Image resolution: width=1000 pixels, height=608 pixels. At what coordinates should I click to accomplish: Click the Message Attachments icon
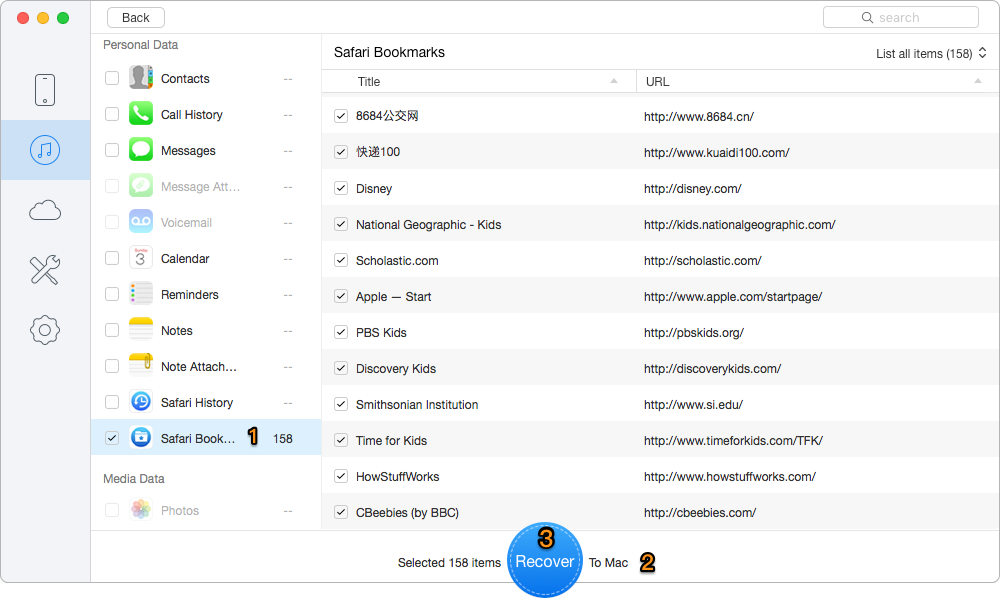tap(141, 186)
